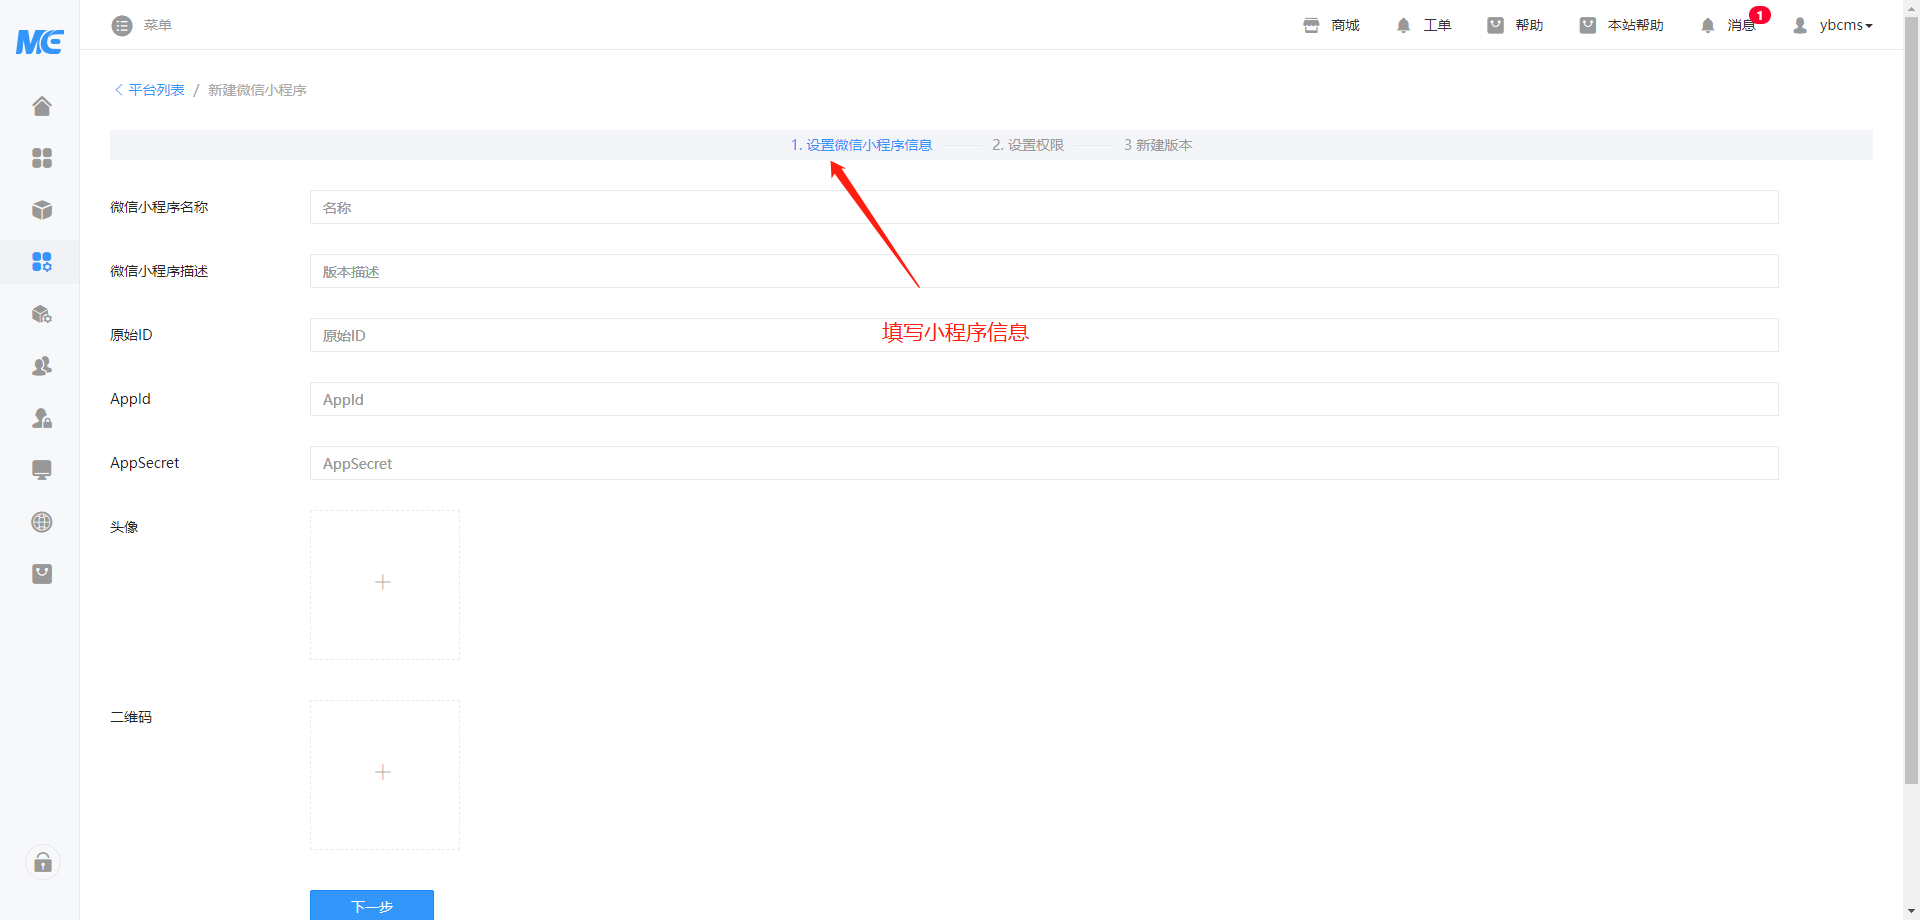The height and width of the screenshot is (920, 1920).
Task: Click the scrollbar's down arrow
Action: [x=1911, y=912]
